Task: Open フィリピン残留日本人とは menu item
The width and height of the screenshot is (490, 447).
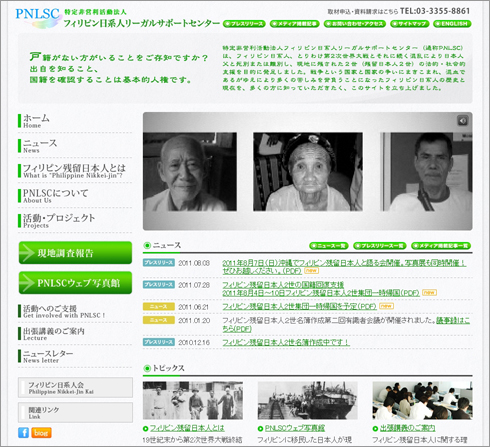Action: pos(75,171)
